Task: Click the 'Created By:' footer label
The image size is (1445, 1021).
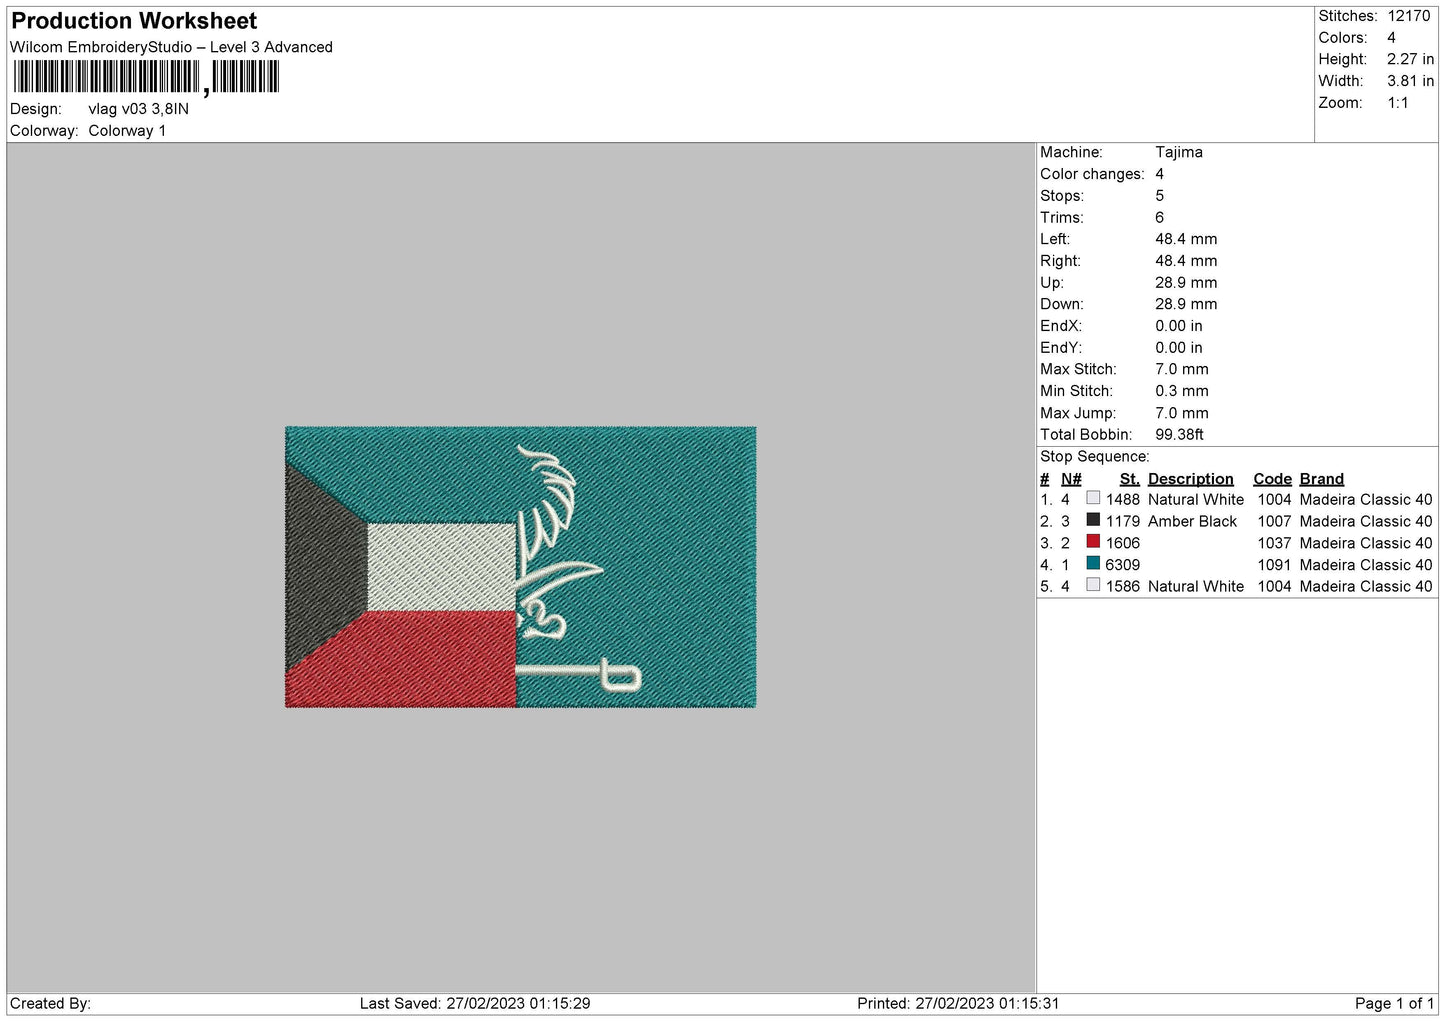Action: point(50,1003)
